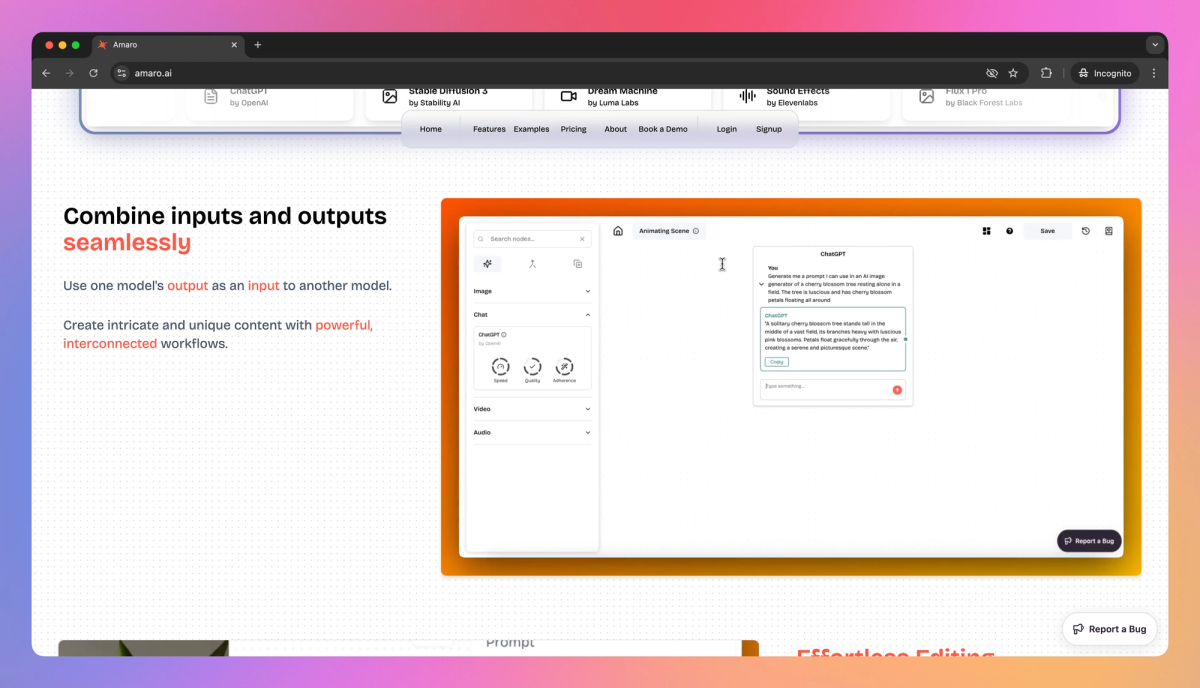1200x688 pixels.
Task: Select the merge arrows tab icon
Action: 533,264
